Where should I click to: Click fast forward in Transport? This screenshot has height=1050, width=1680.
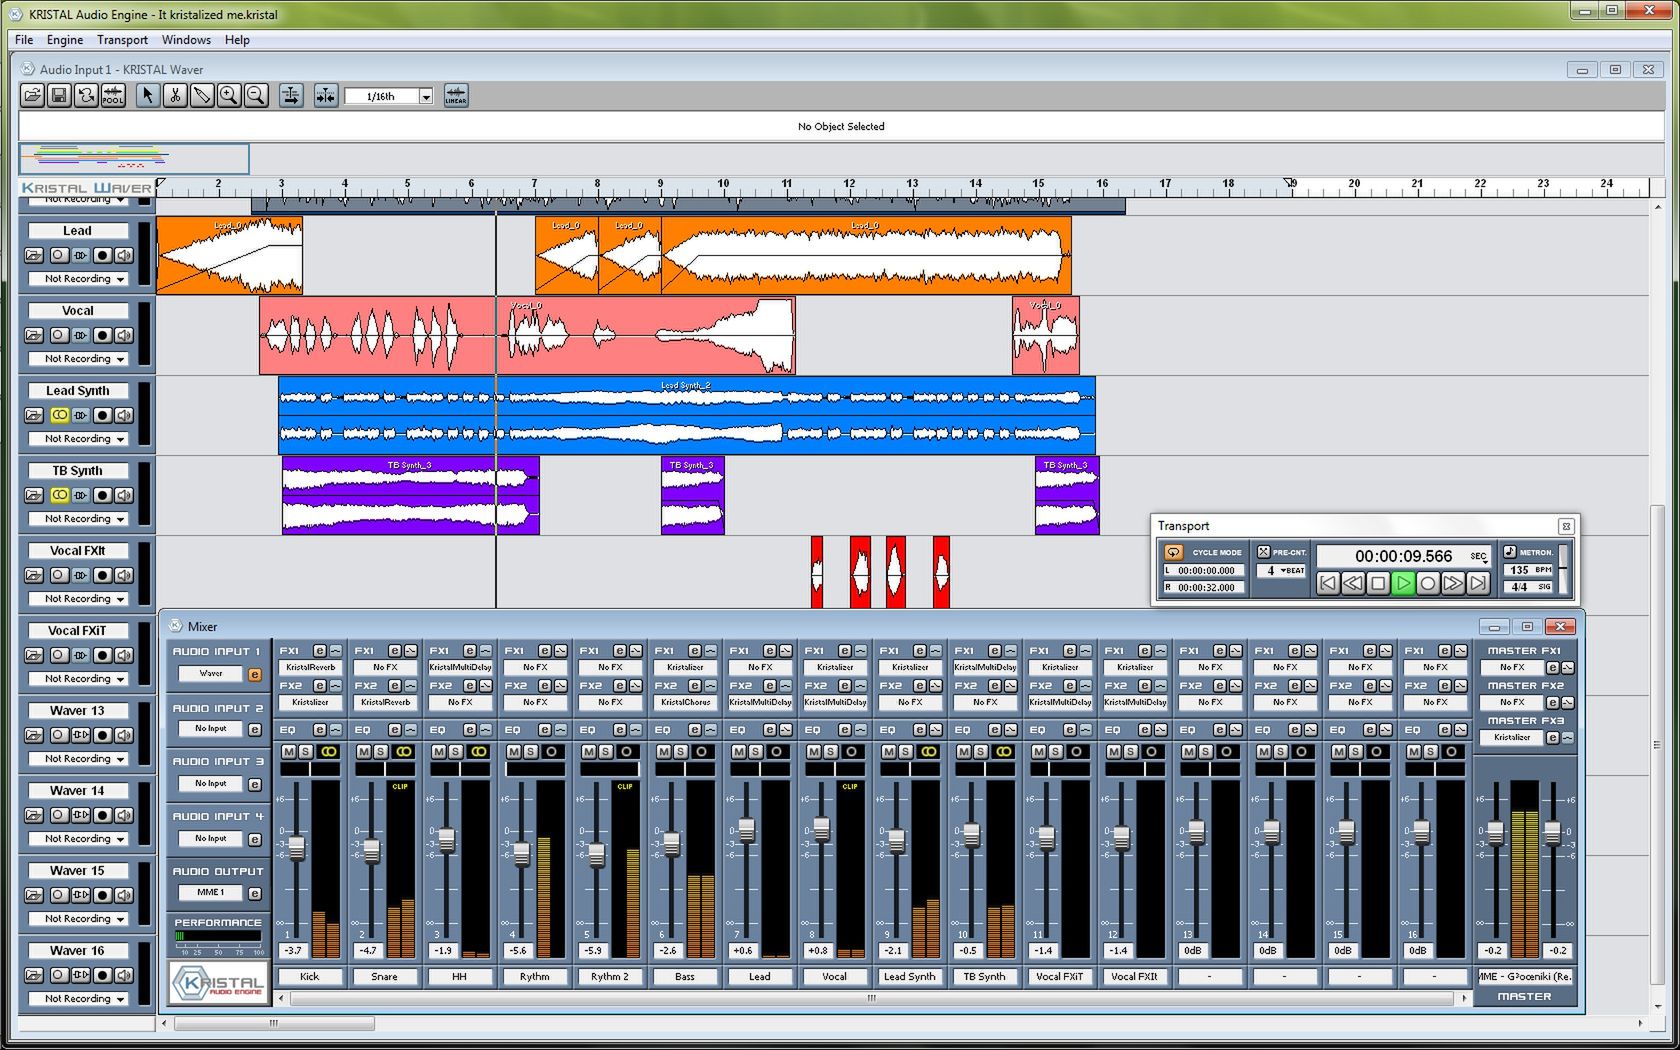(1453, 583)
